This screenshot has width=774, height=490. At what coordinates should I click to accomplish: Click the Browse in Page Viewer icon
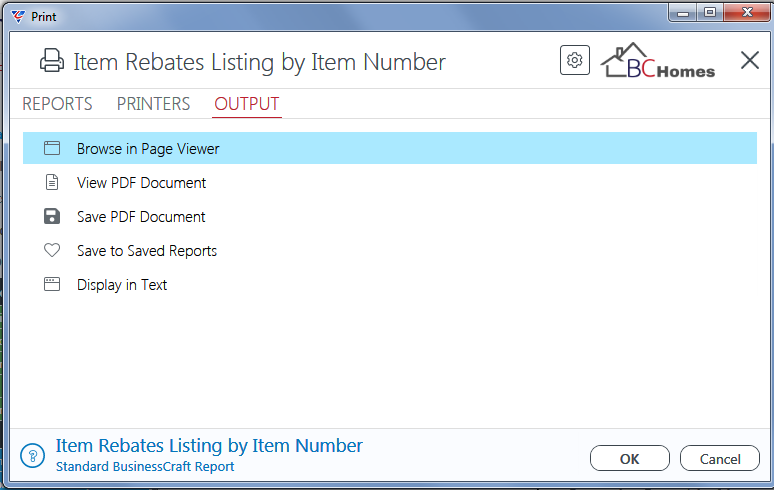52,148
